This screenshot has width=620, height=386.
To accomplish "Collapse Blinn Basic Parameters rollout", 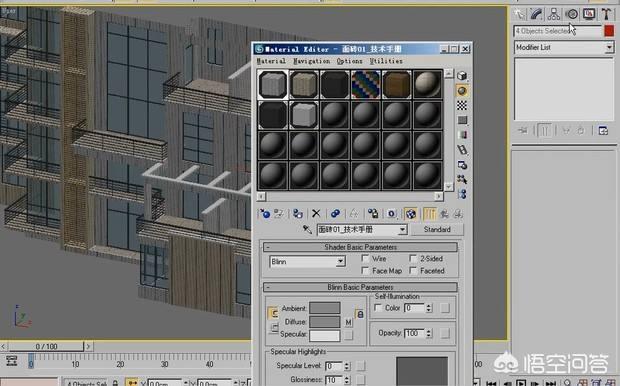I will coord(360,287).
